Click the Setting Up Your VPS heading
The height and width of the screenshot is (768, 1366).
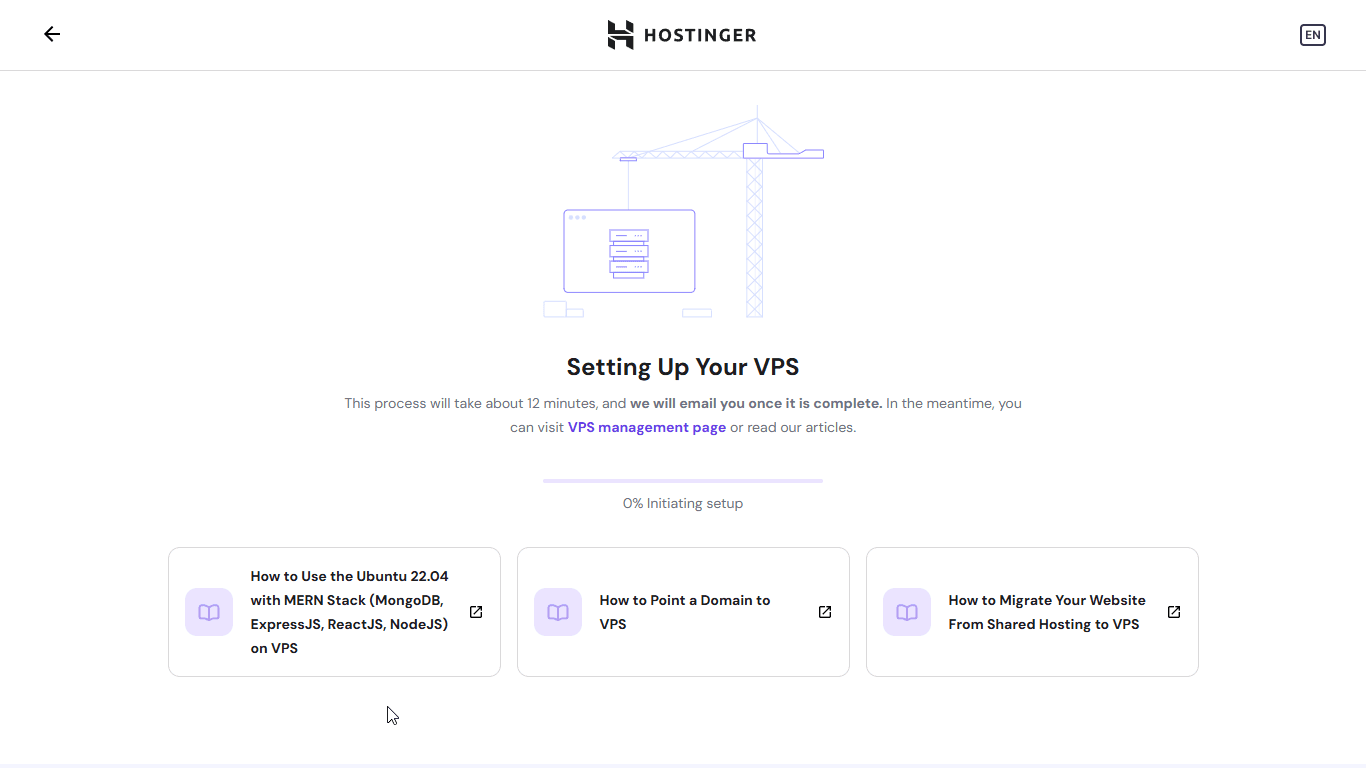coord(683,367)
